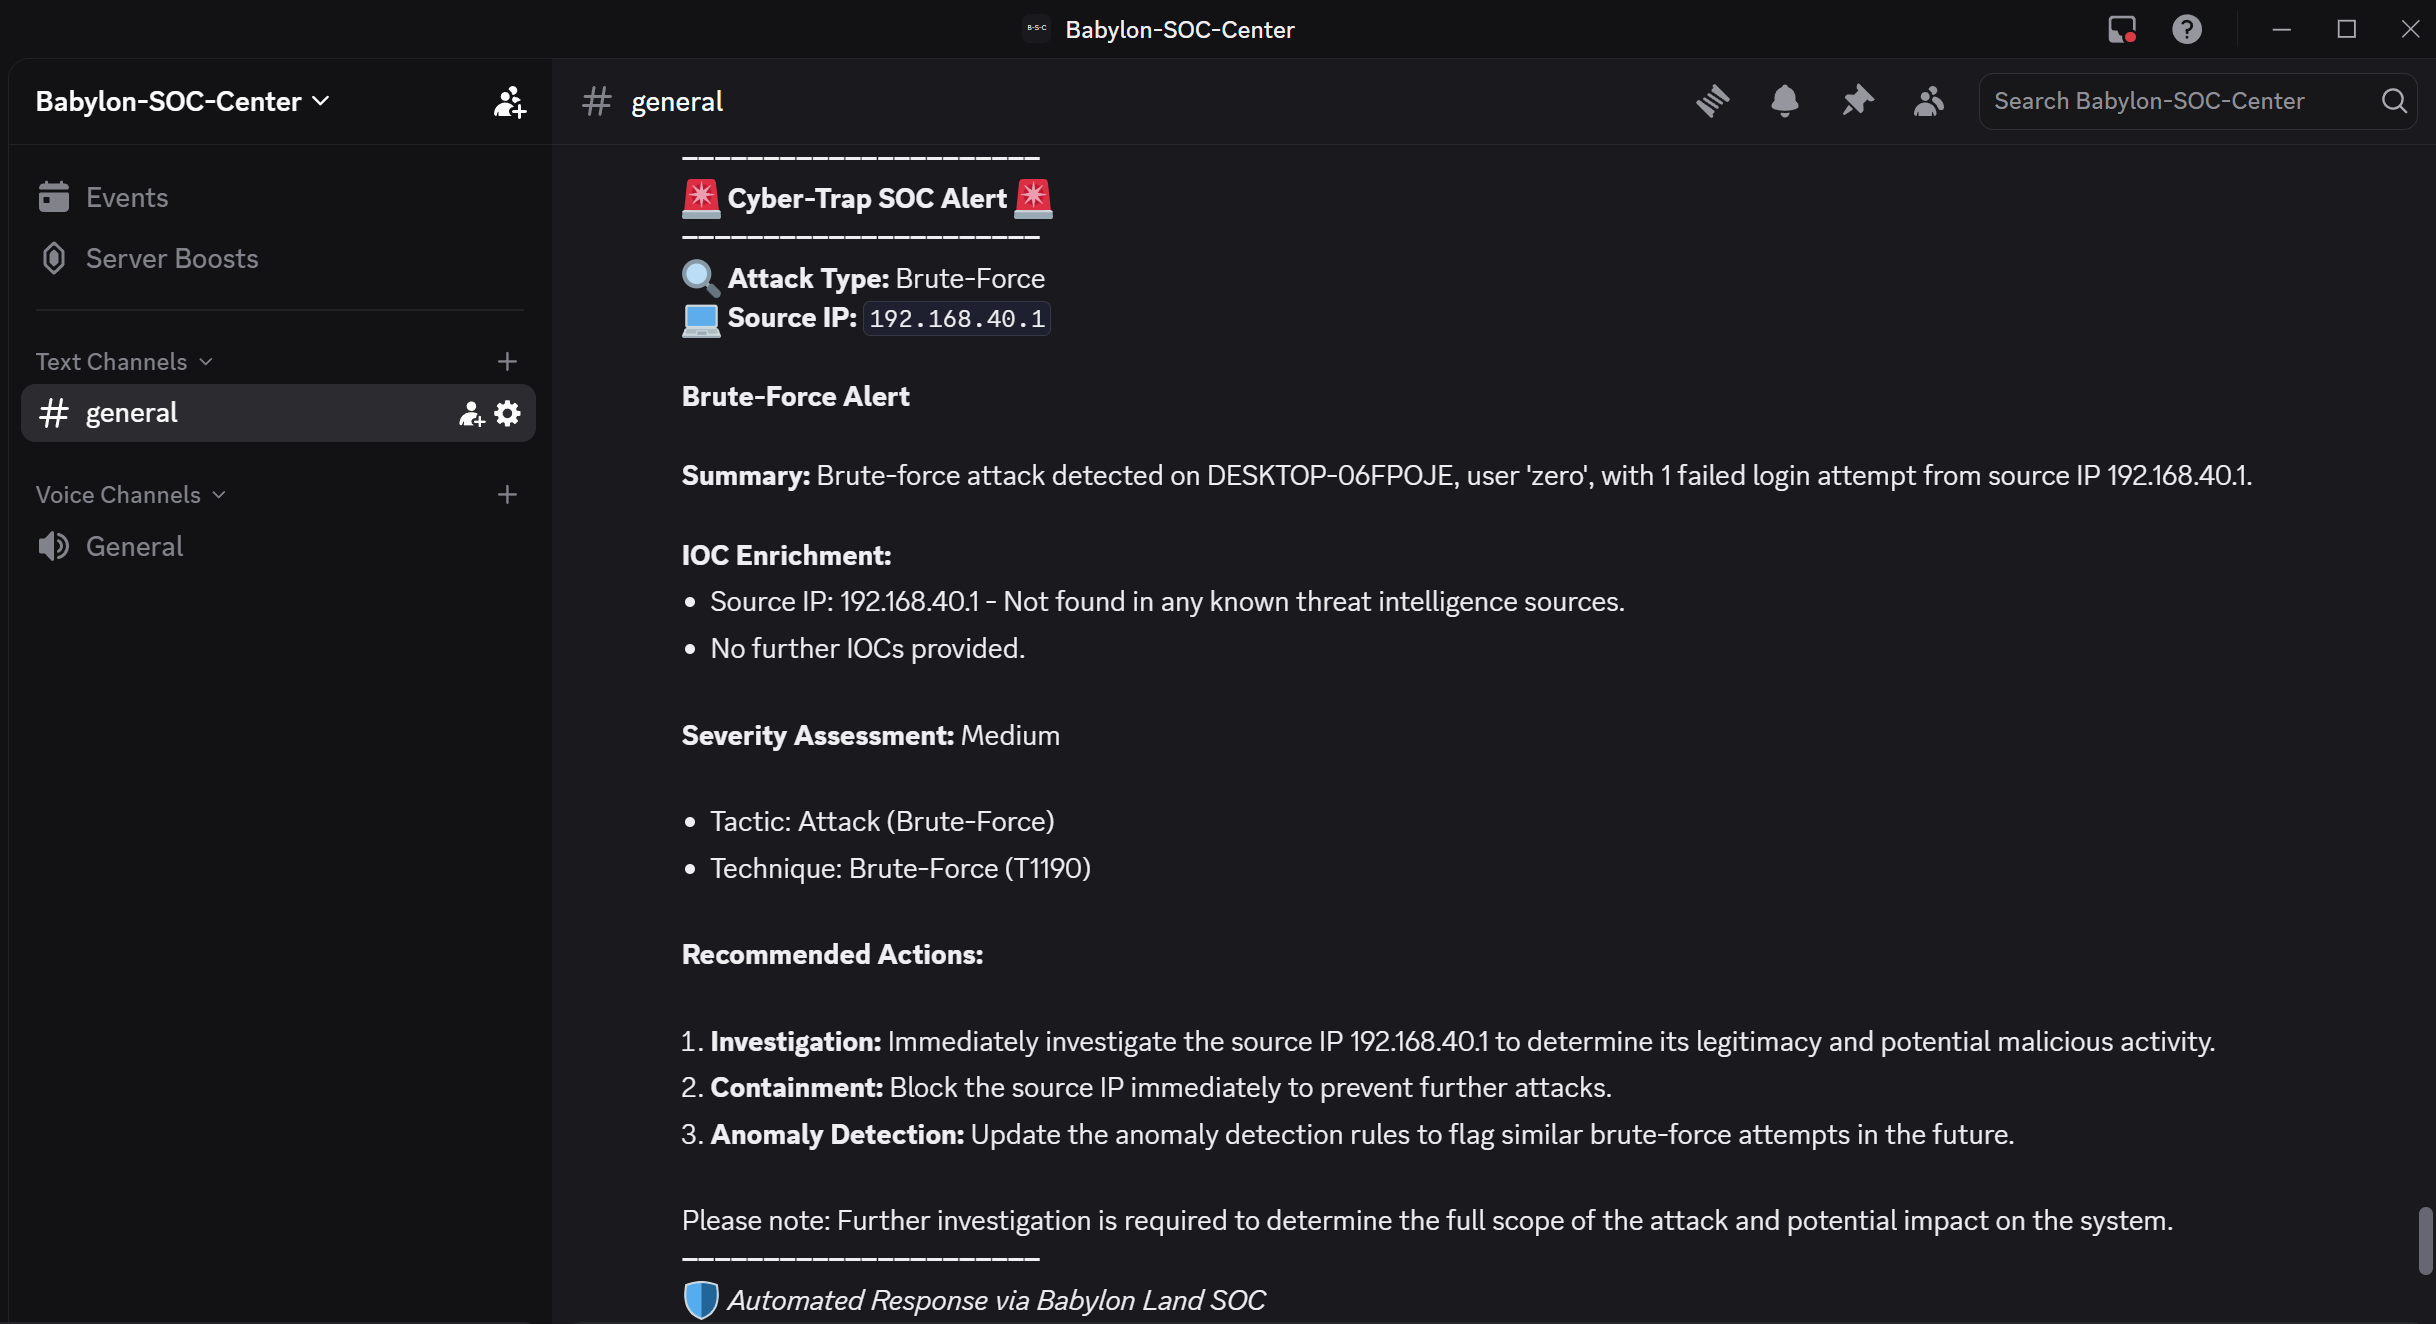Click the chat vertical scrollbar thumb
The height and width of the screenshot is (1324, 2436).
click(2425, 1241)
